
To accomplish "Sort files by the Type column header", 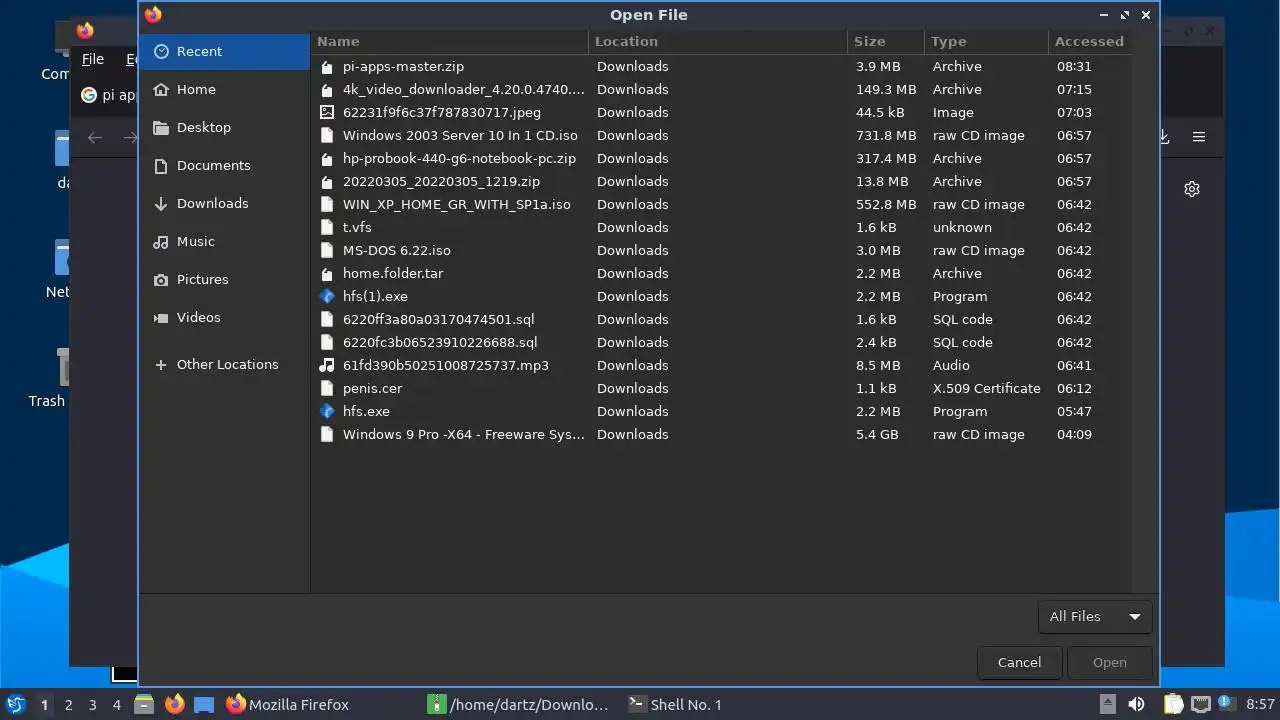I will pos(985,41).
